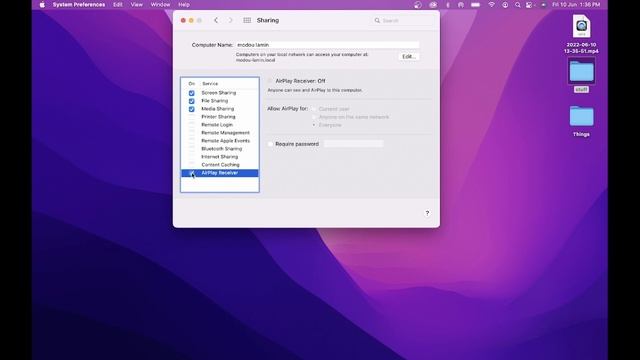Open the Help menu
The width and height of the screenshot is (640, 360).
pyautogui.click(x=184, y=5)
